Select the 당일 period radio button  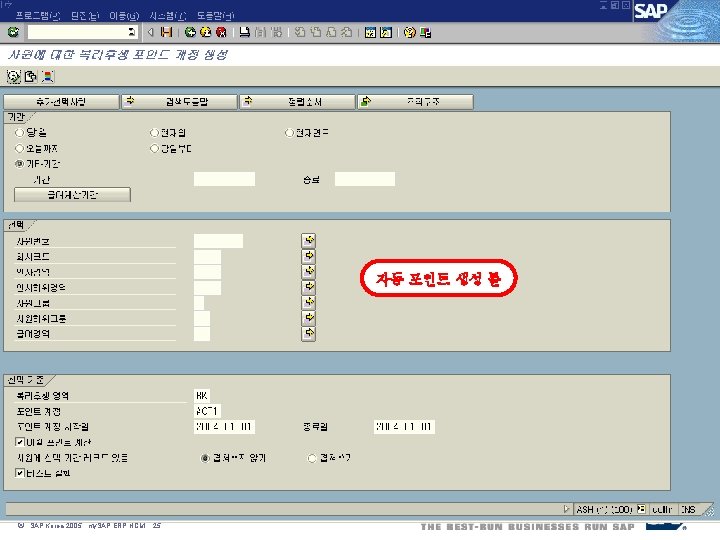[19, 133]
